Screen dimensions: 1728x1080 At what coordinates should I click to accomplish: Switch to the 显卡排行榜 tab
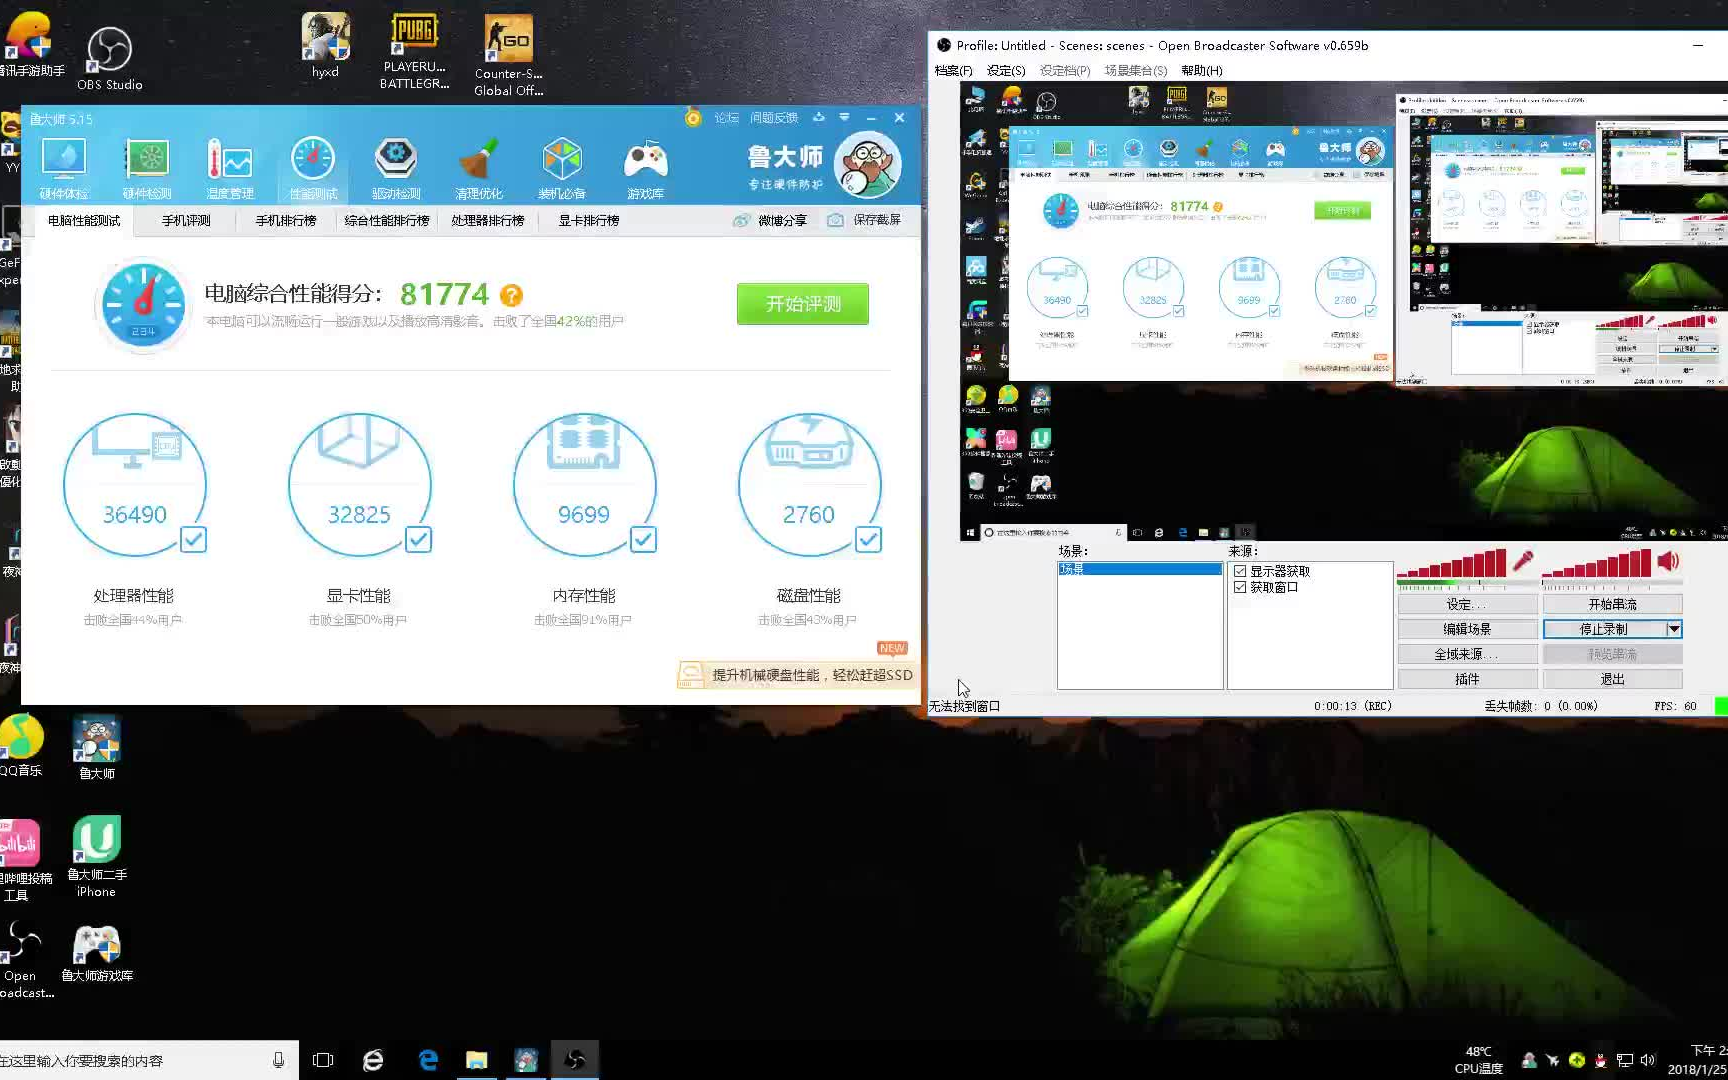pyautogui.click(x=588, y=220)
